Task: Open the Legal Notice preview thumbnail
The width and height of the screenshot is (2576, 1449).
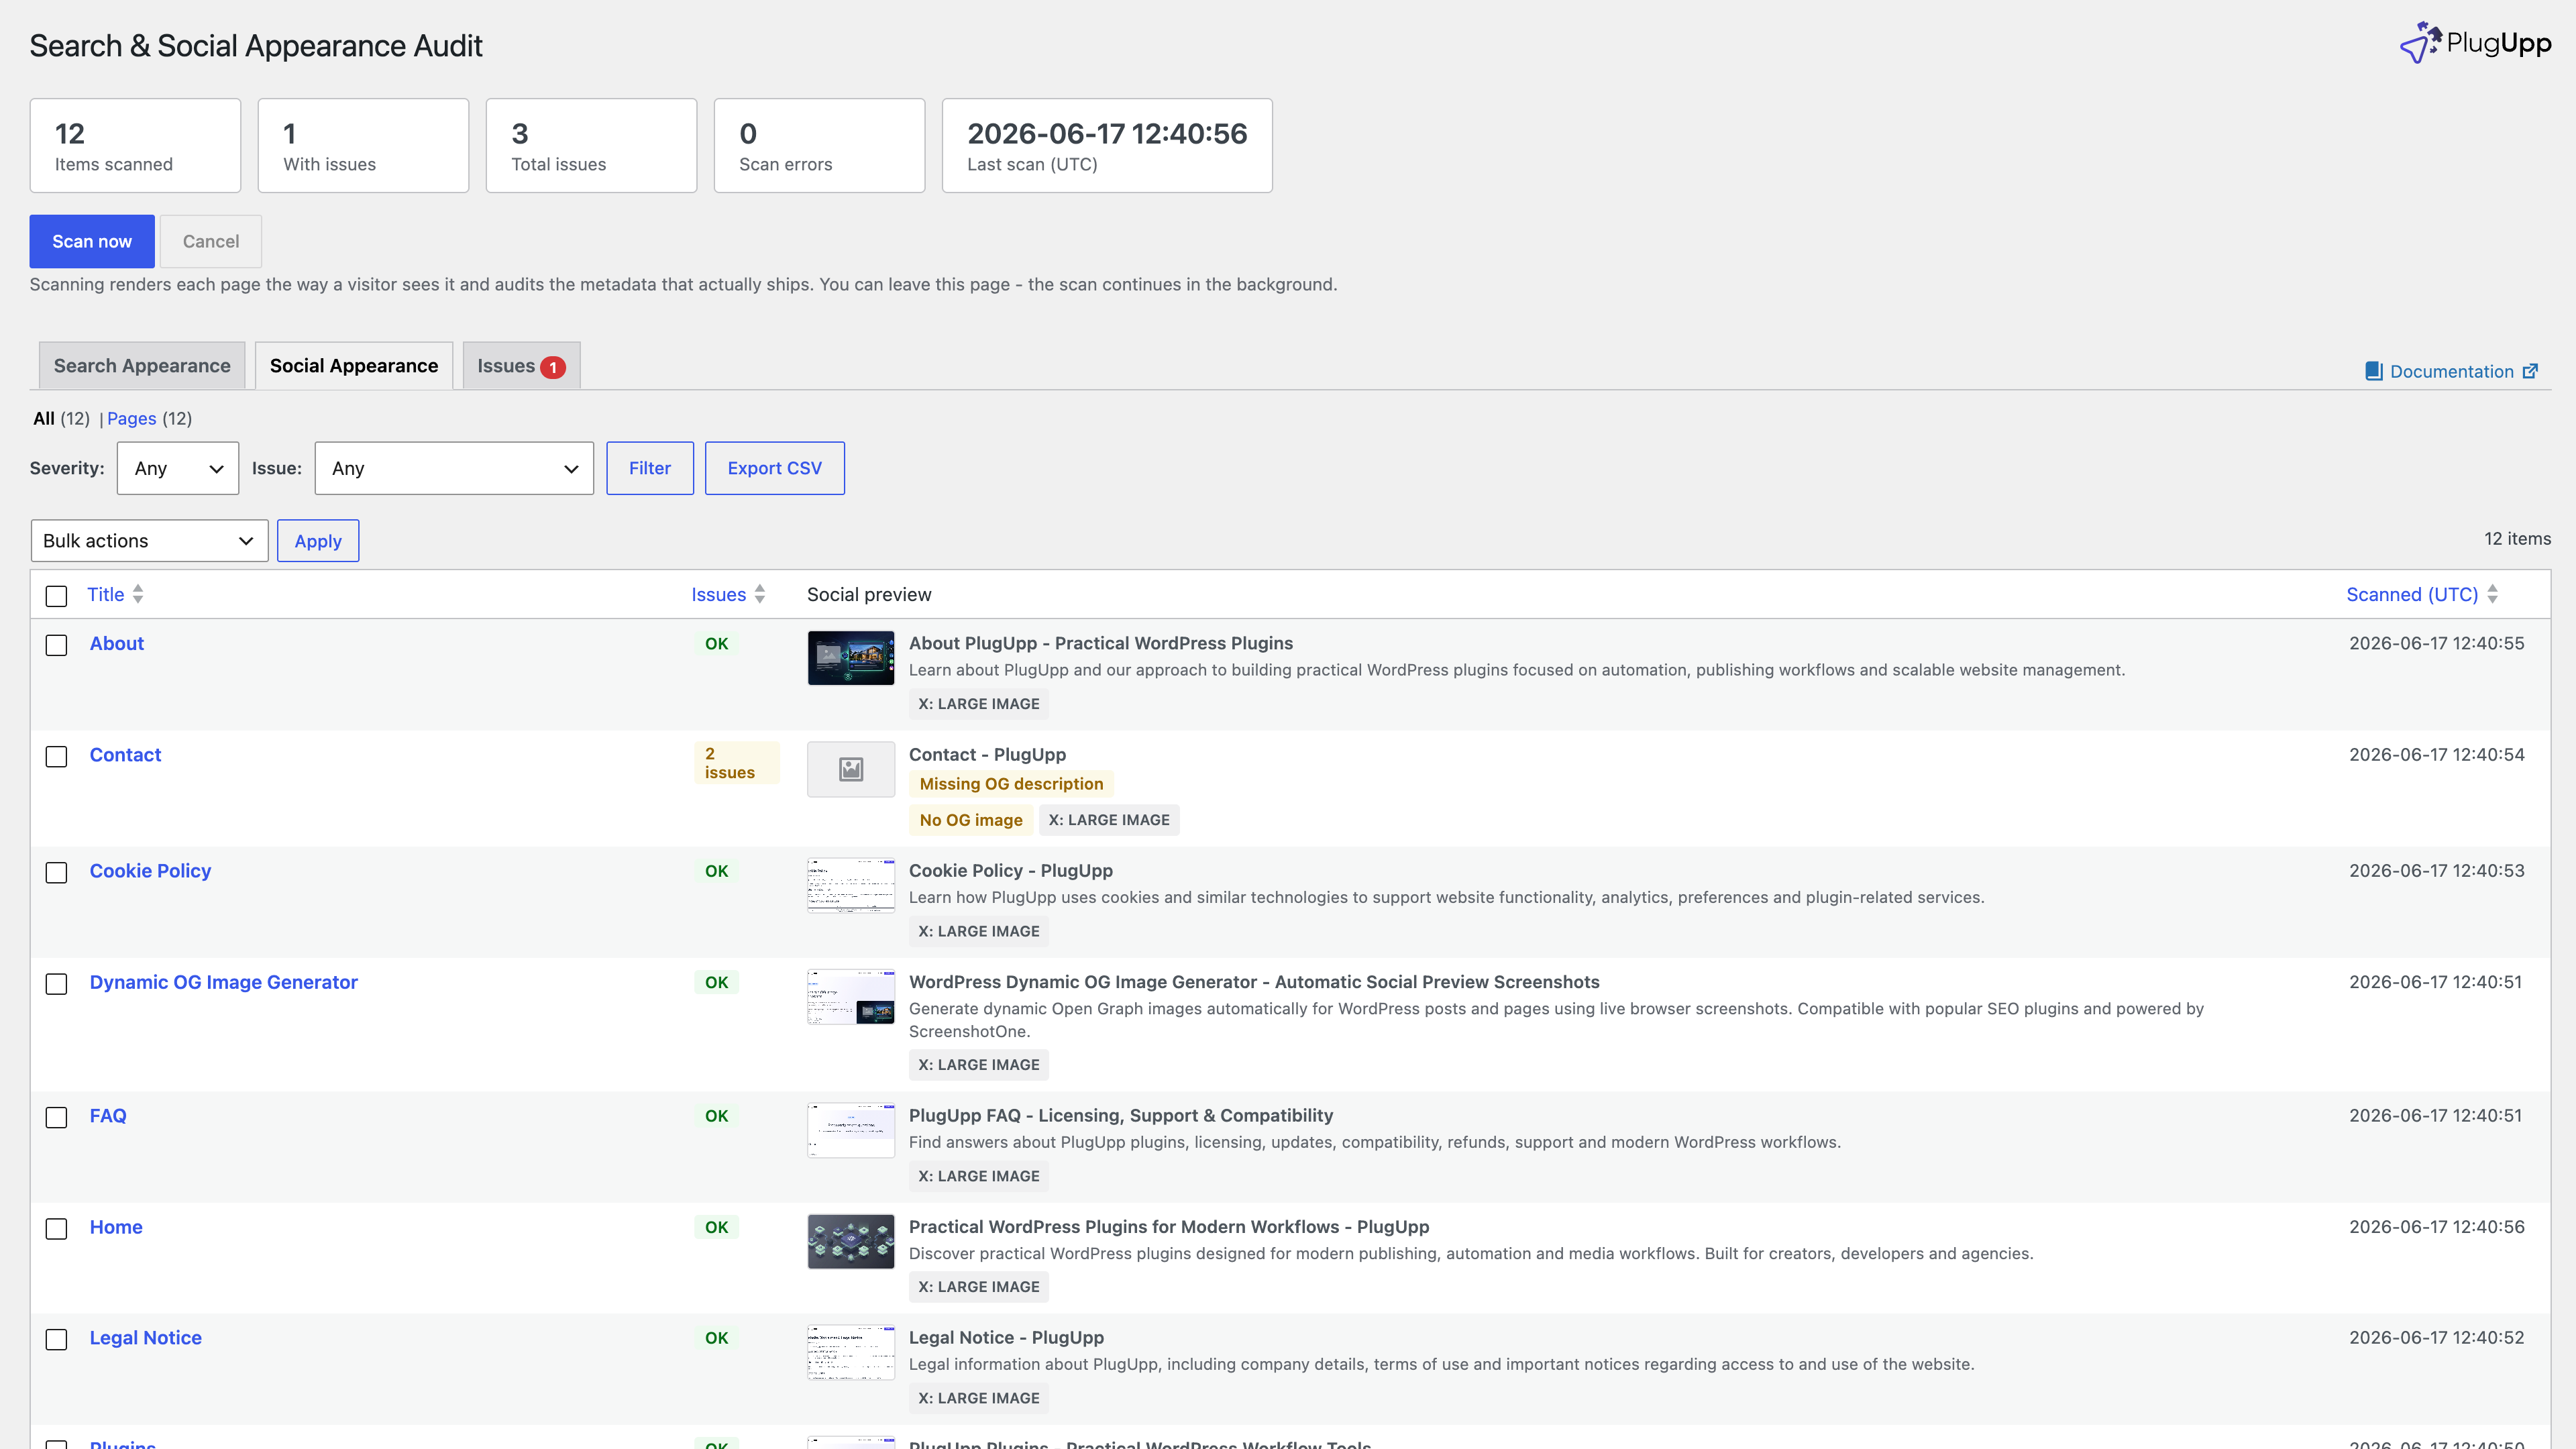Action: point(851,1352)
